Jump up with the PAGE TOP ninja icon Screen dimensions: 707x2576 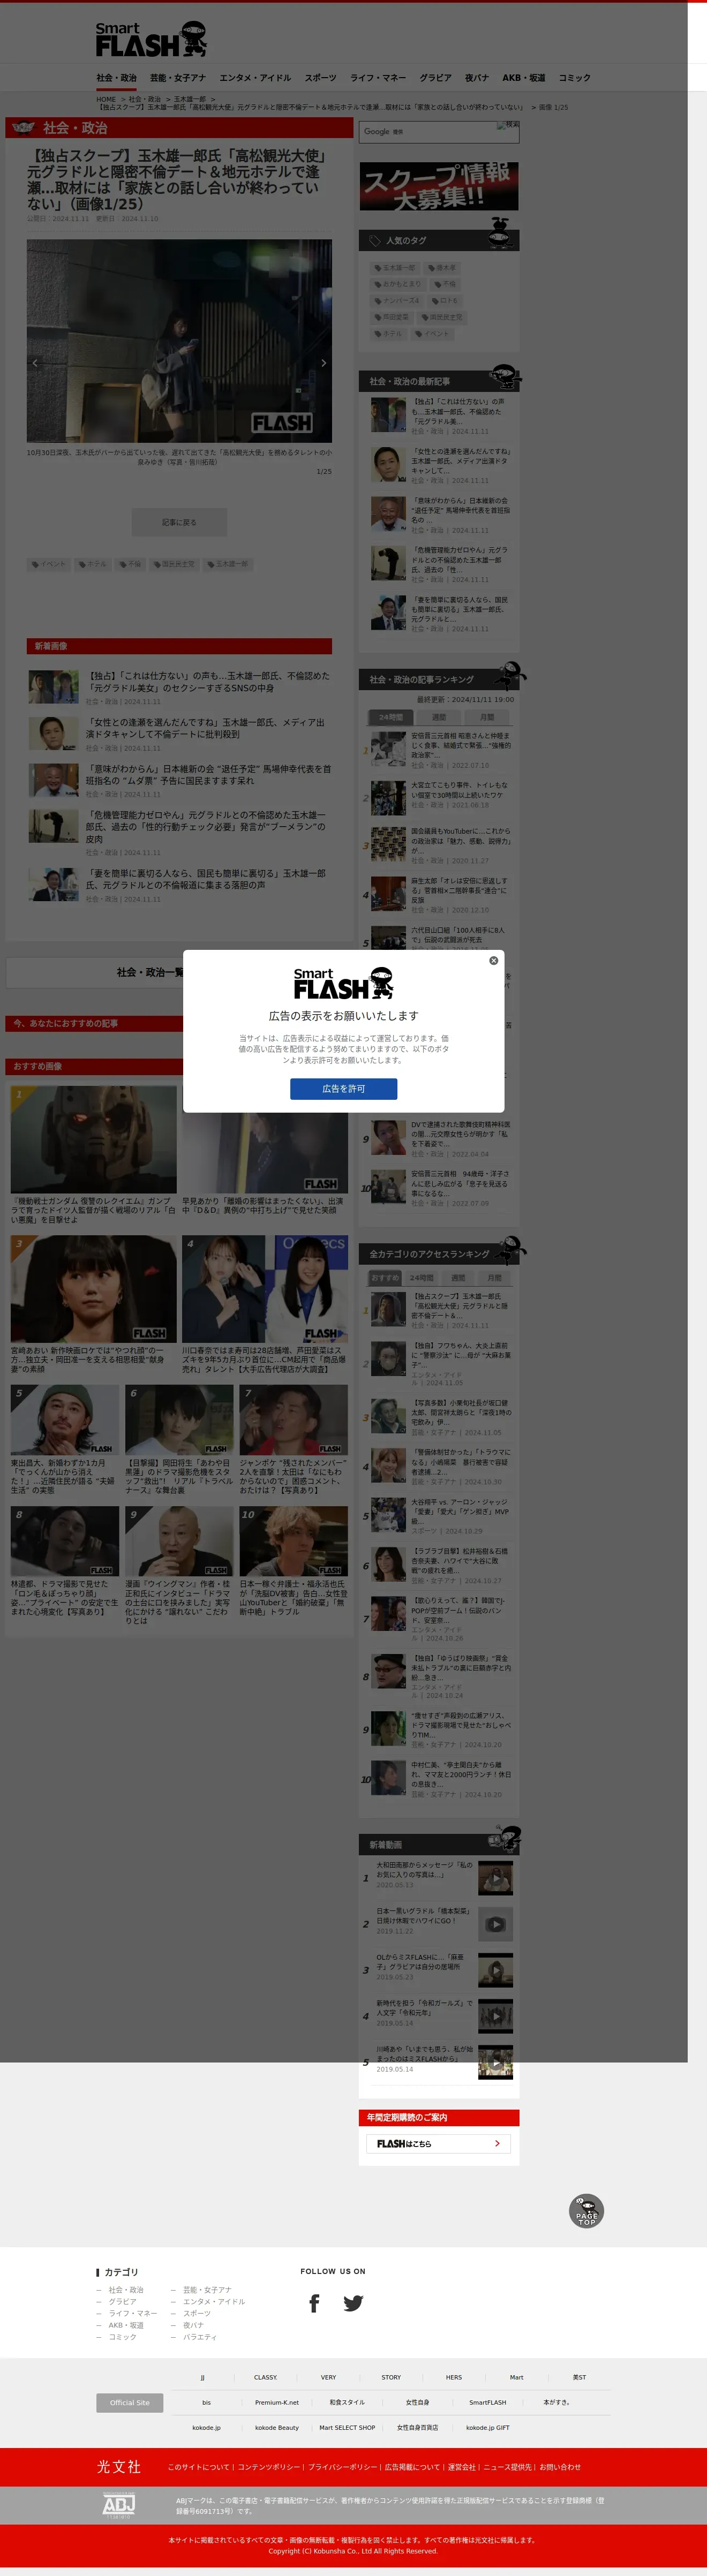pos(586,2211)
